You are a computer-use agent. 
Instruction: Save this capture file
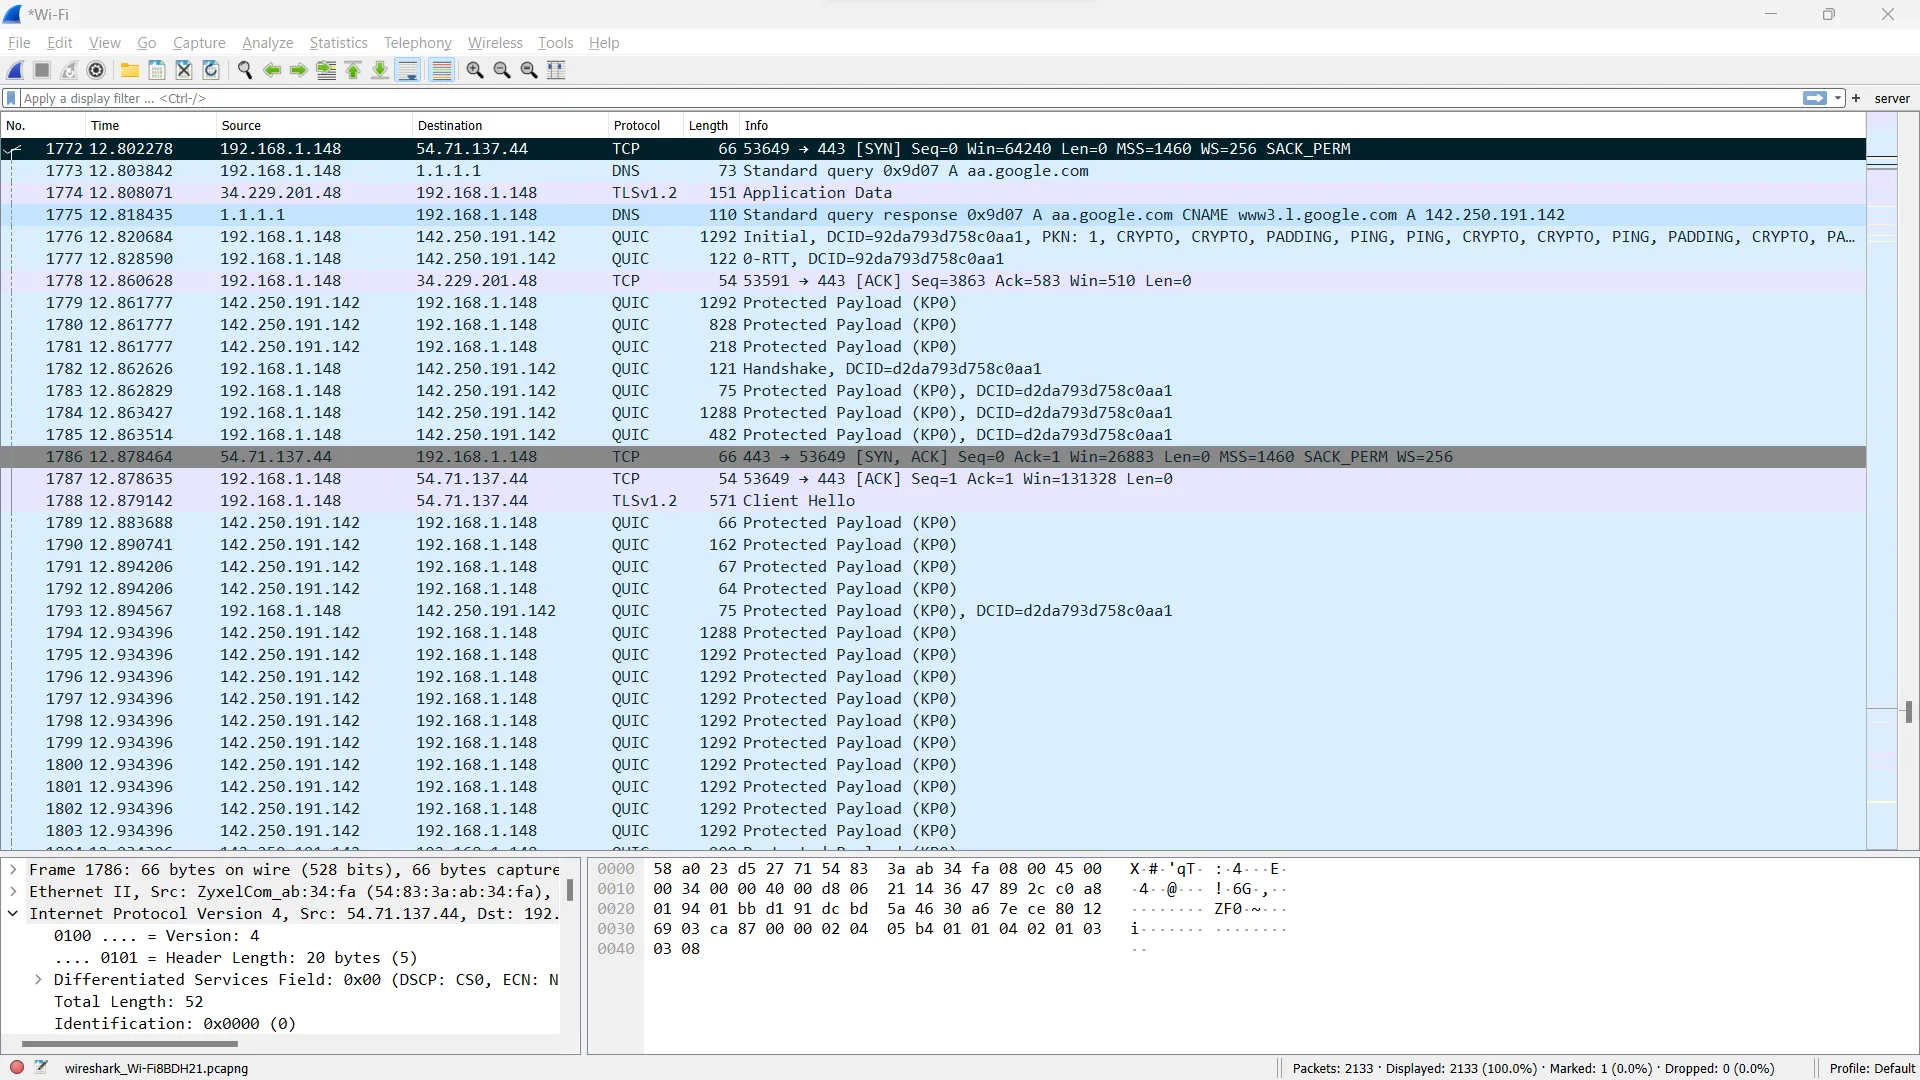[157, 70]
